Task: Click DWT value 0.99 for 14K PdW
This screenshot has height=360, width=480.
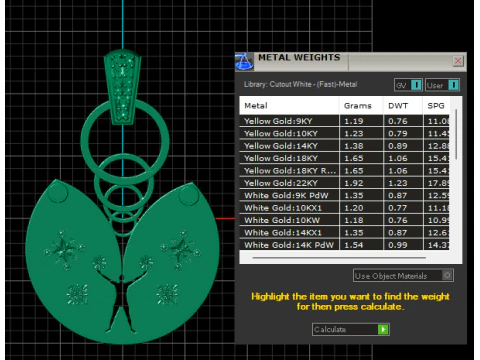Action: coord(398,245)
